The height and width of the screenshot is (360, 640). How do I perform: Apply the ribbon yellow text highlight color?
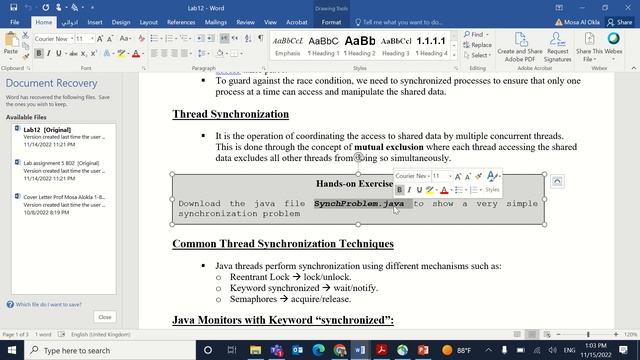pos(121,53)
